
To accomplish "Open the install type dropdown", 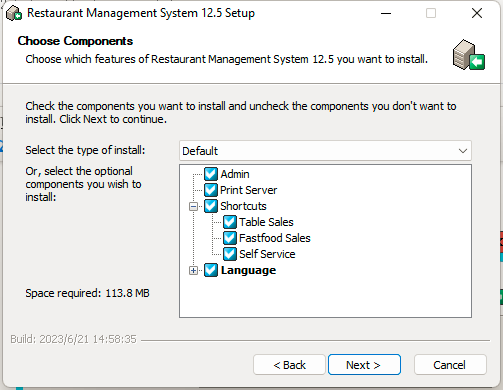I will coord(325,151).
